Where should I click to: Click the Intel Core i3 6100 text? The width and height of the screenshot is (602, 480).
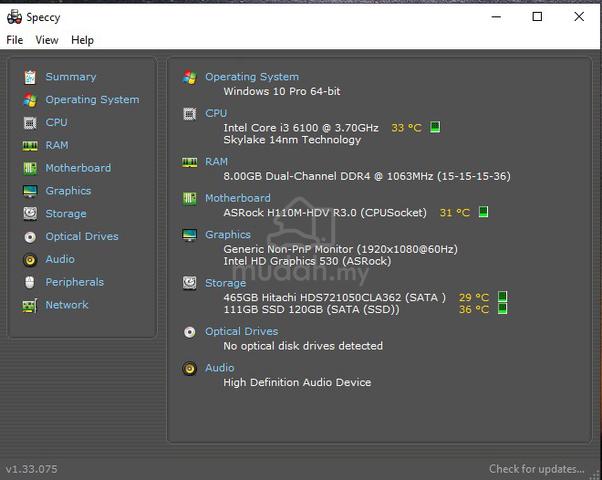point(301,128)
